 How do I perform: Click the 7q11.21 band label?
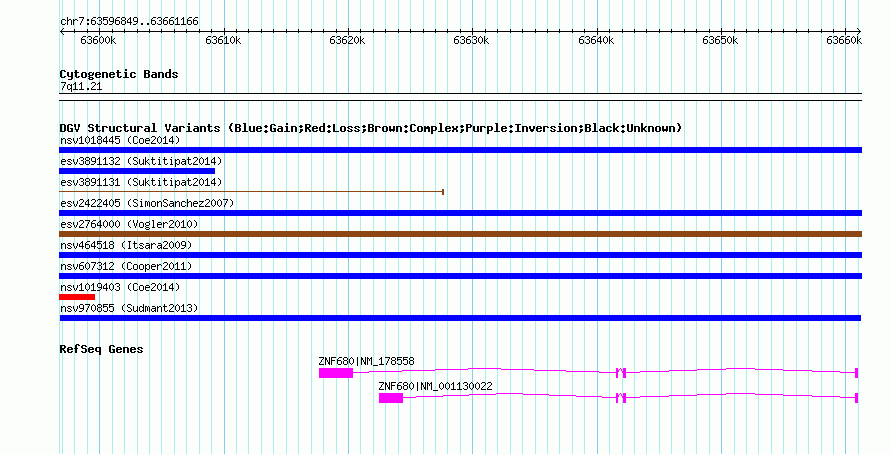(x=81, y=87)
